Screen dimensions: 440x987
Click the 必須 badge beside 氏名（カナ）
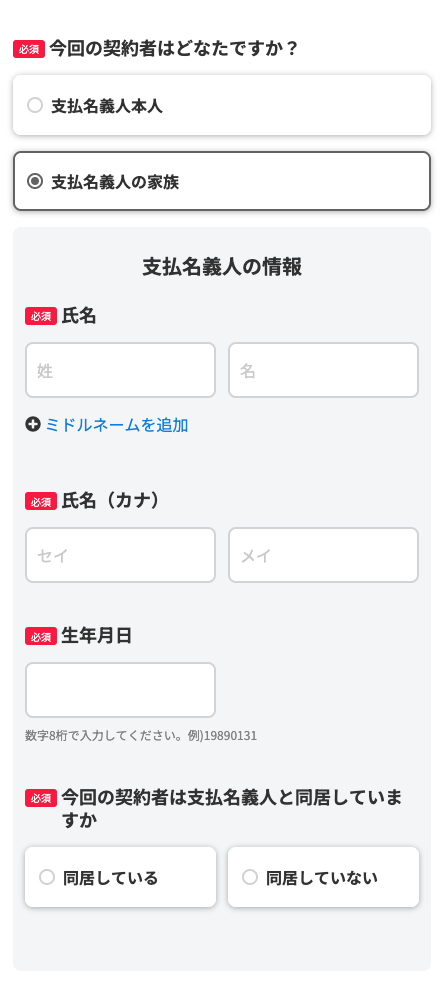41,501
